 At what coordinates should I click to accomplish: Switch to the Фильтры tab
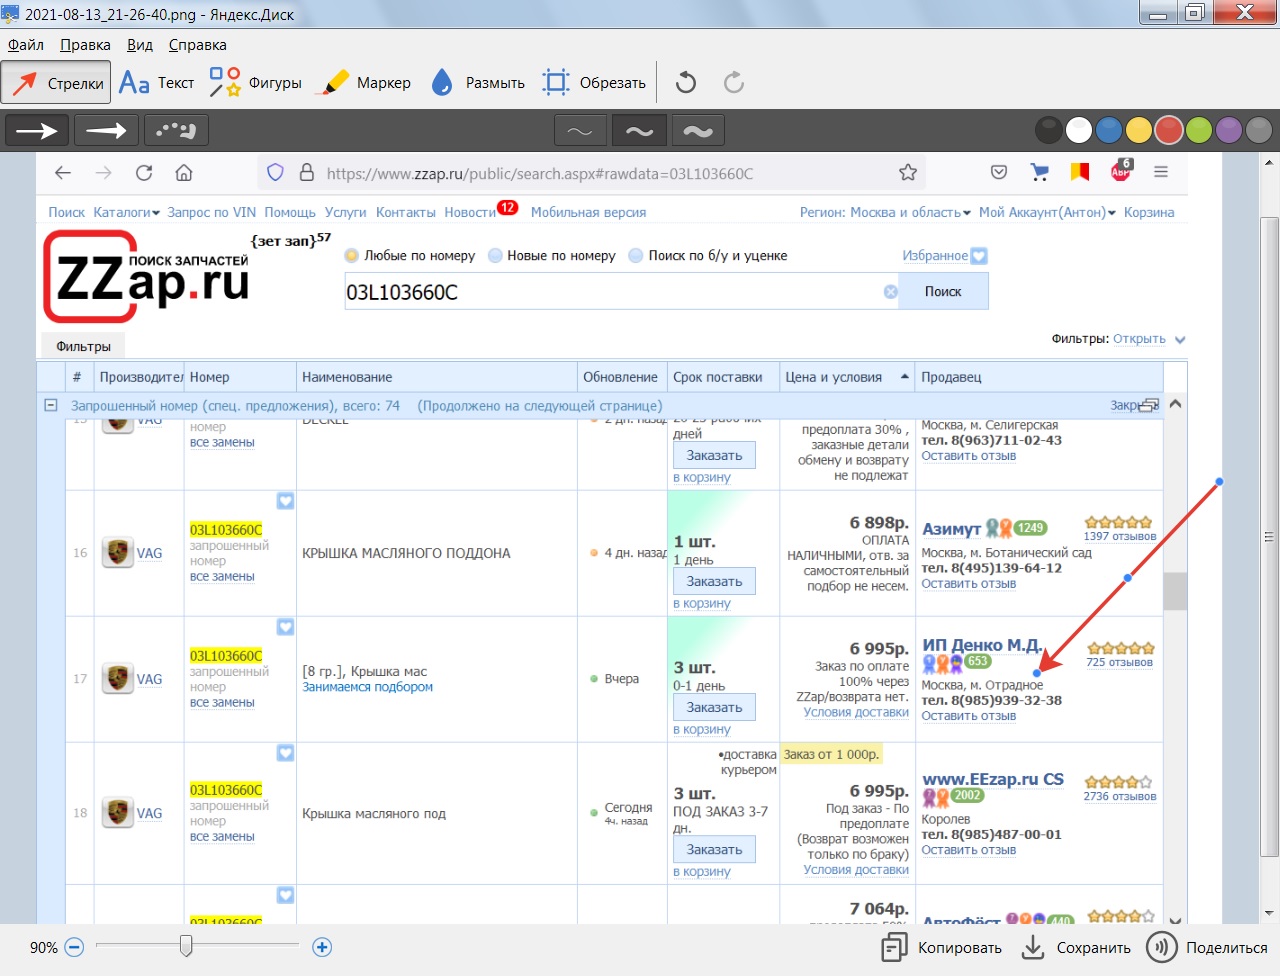(83, 346)
